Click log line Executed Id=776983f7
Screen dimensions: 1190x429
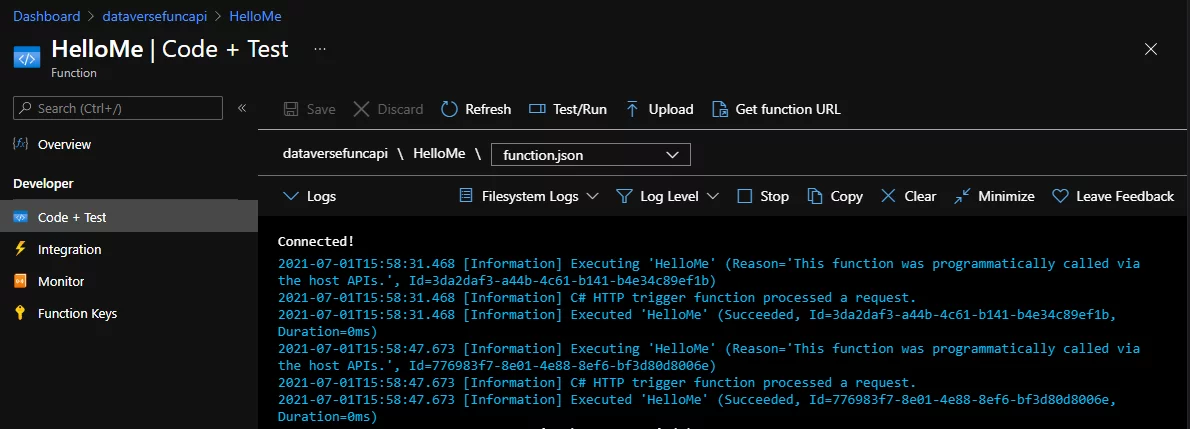point(698,408)
